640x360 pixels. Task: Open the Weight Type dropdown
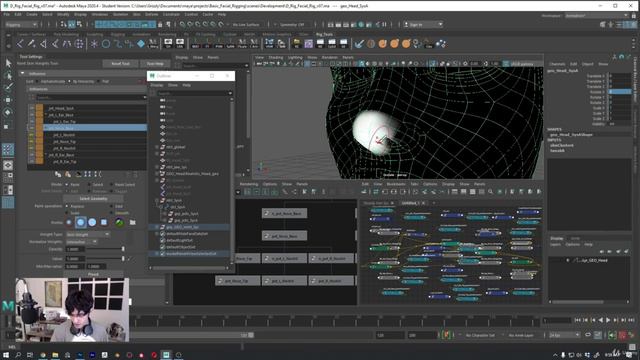[x=88, y=235]
